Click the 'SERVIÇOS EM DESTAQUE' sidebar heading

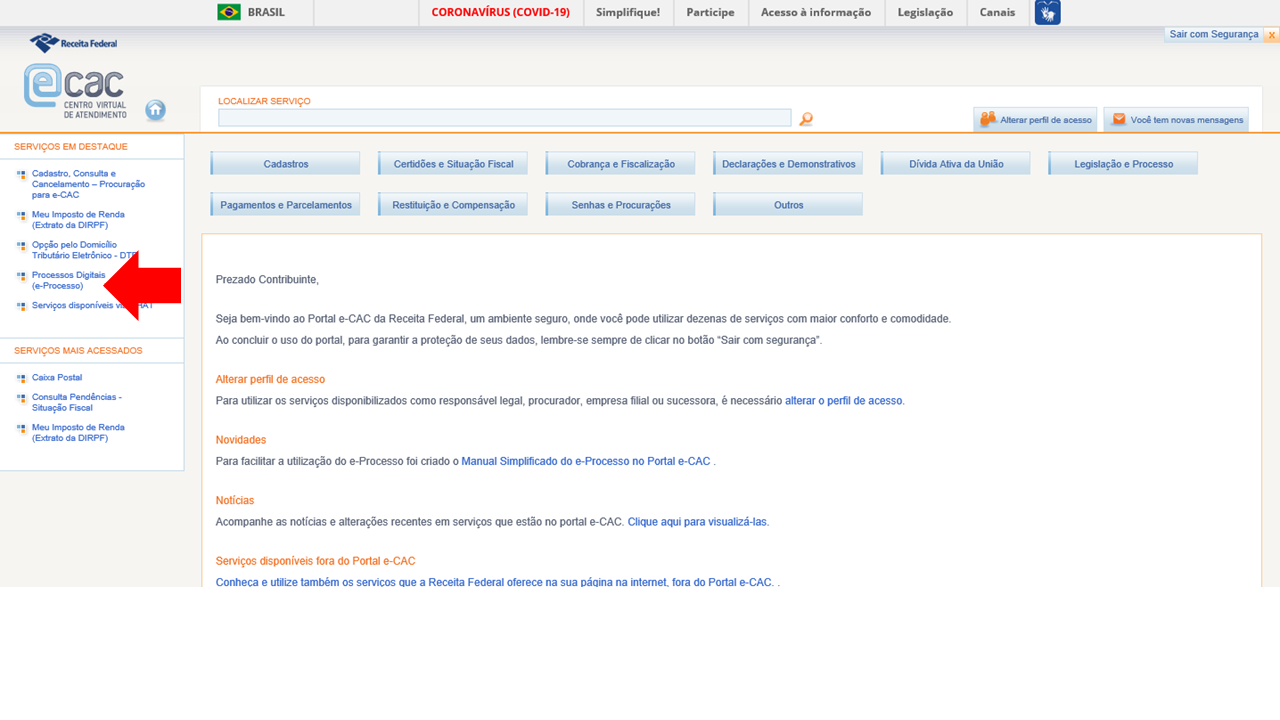coord(71,147)
